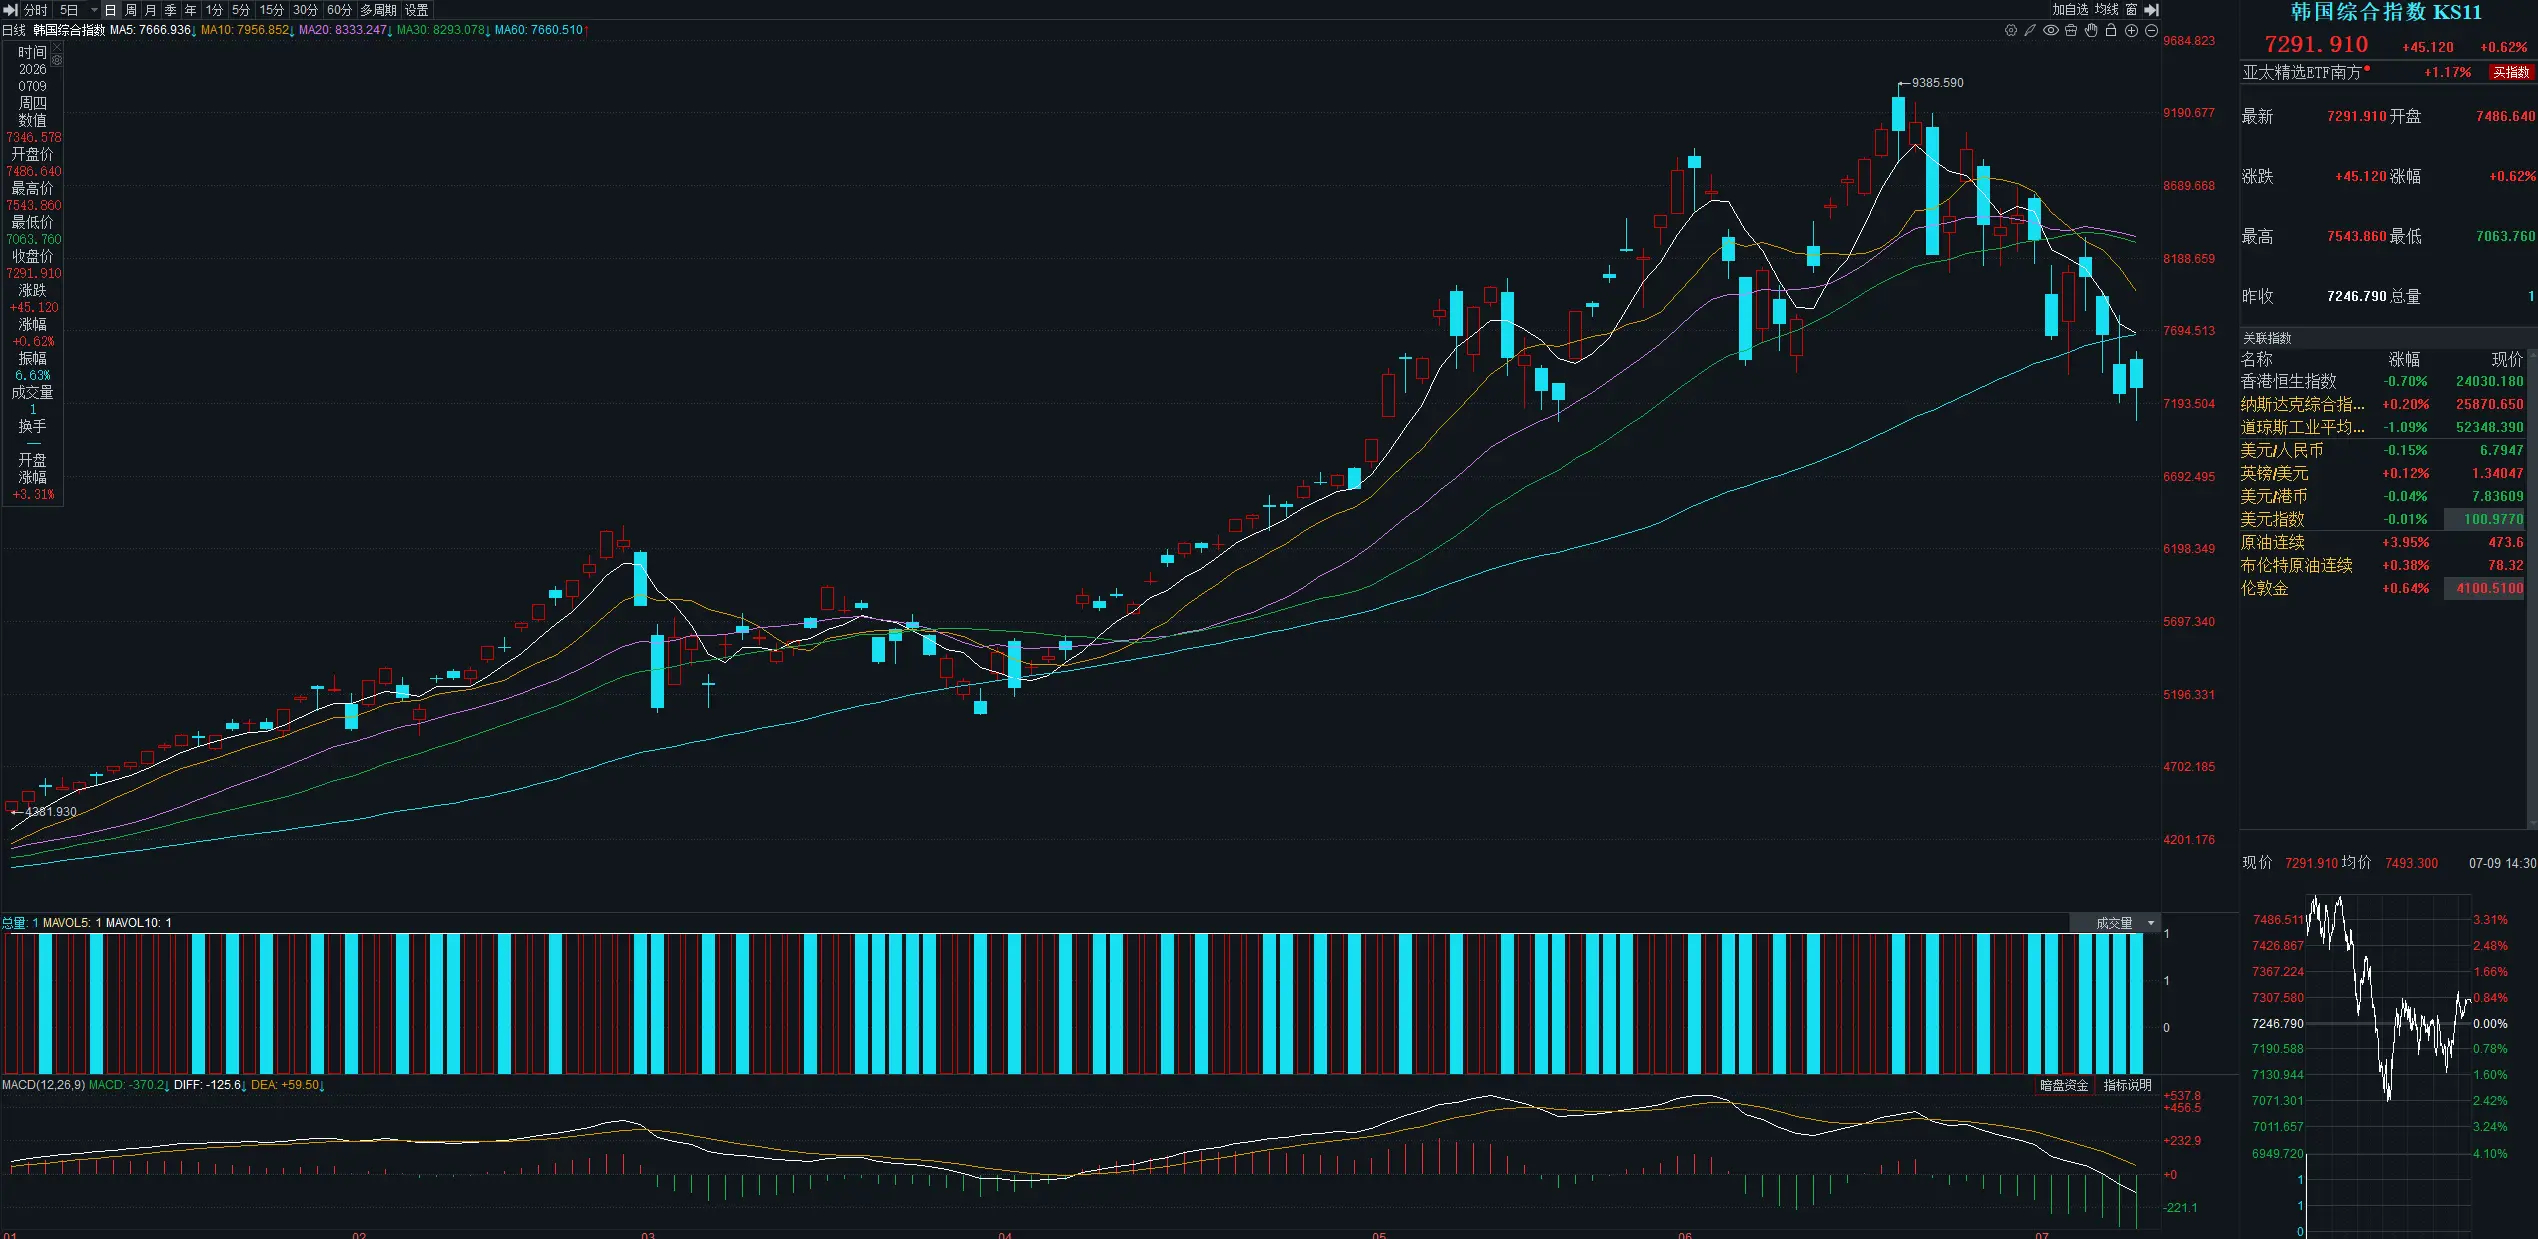Screen dimensions: 2538x1239
Task: Select weekly 周 period tab
Action: (131, 10)
